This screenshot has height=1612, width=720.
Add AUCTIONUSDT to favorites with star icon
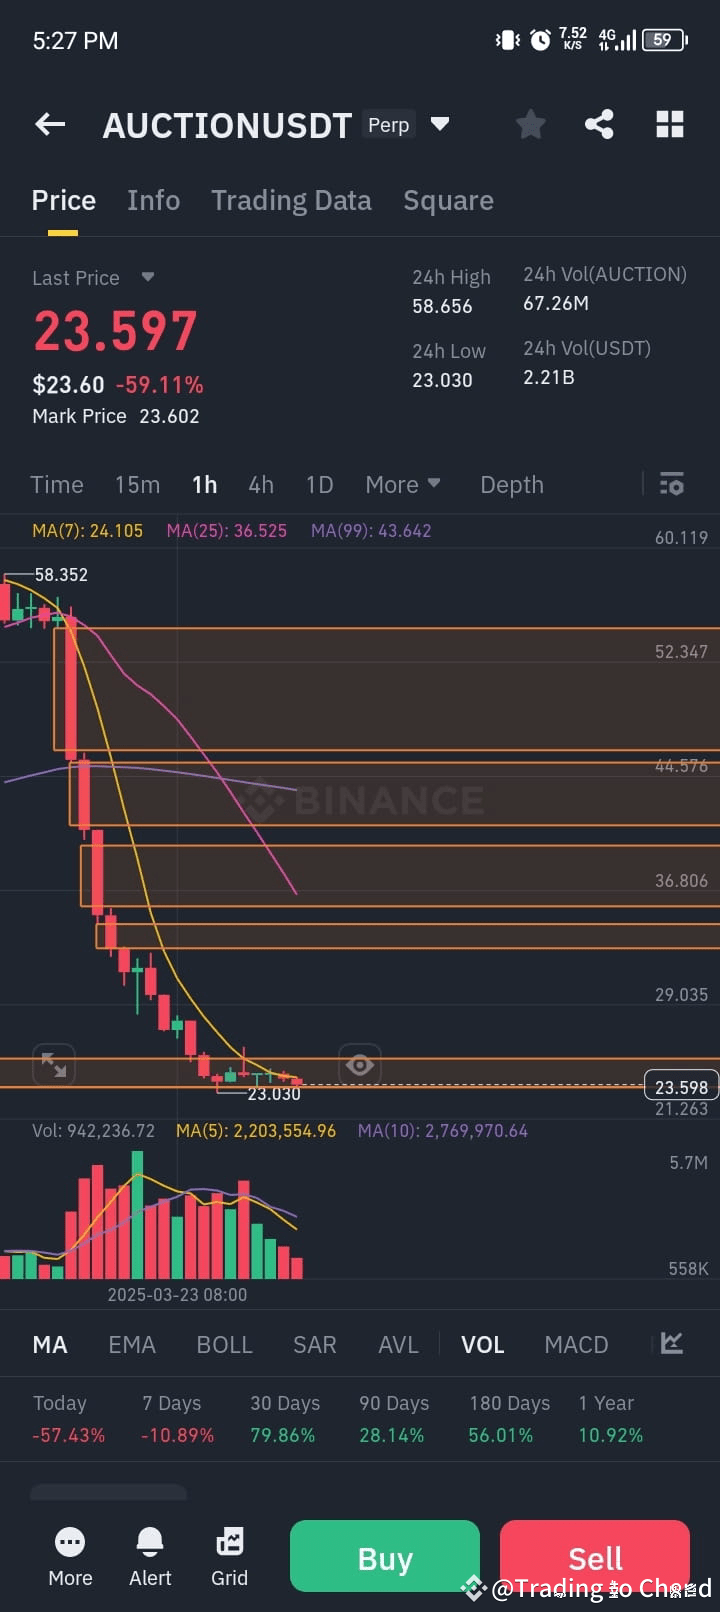pyautogui.click(x=531, y=125)
